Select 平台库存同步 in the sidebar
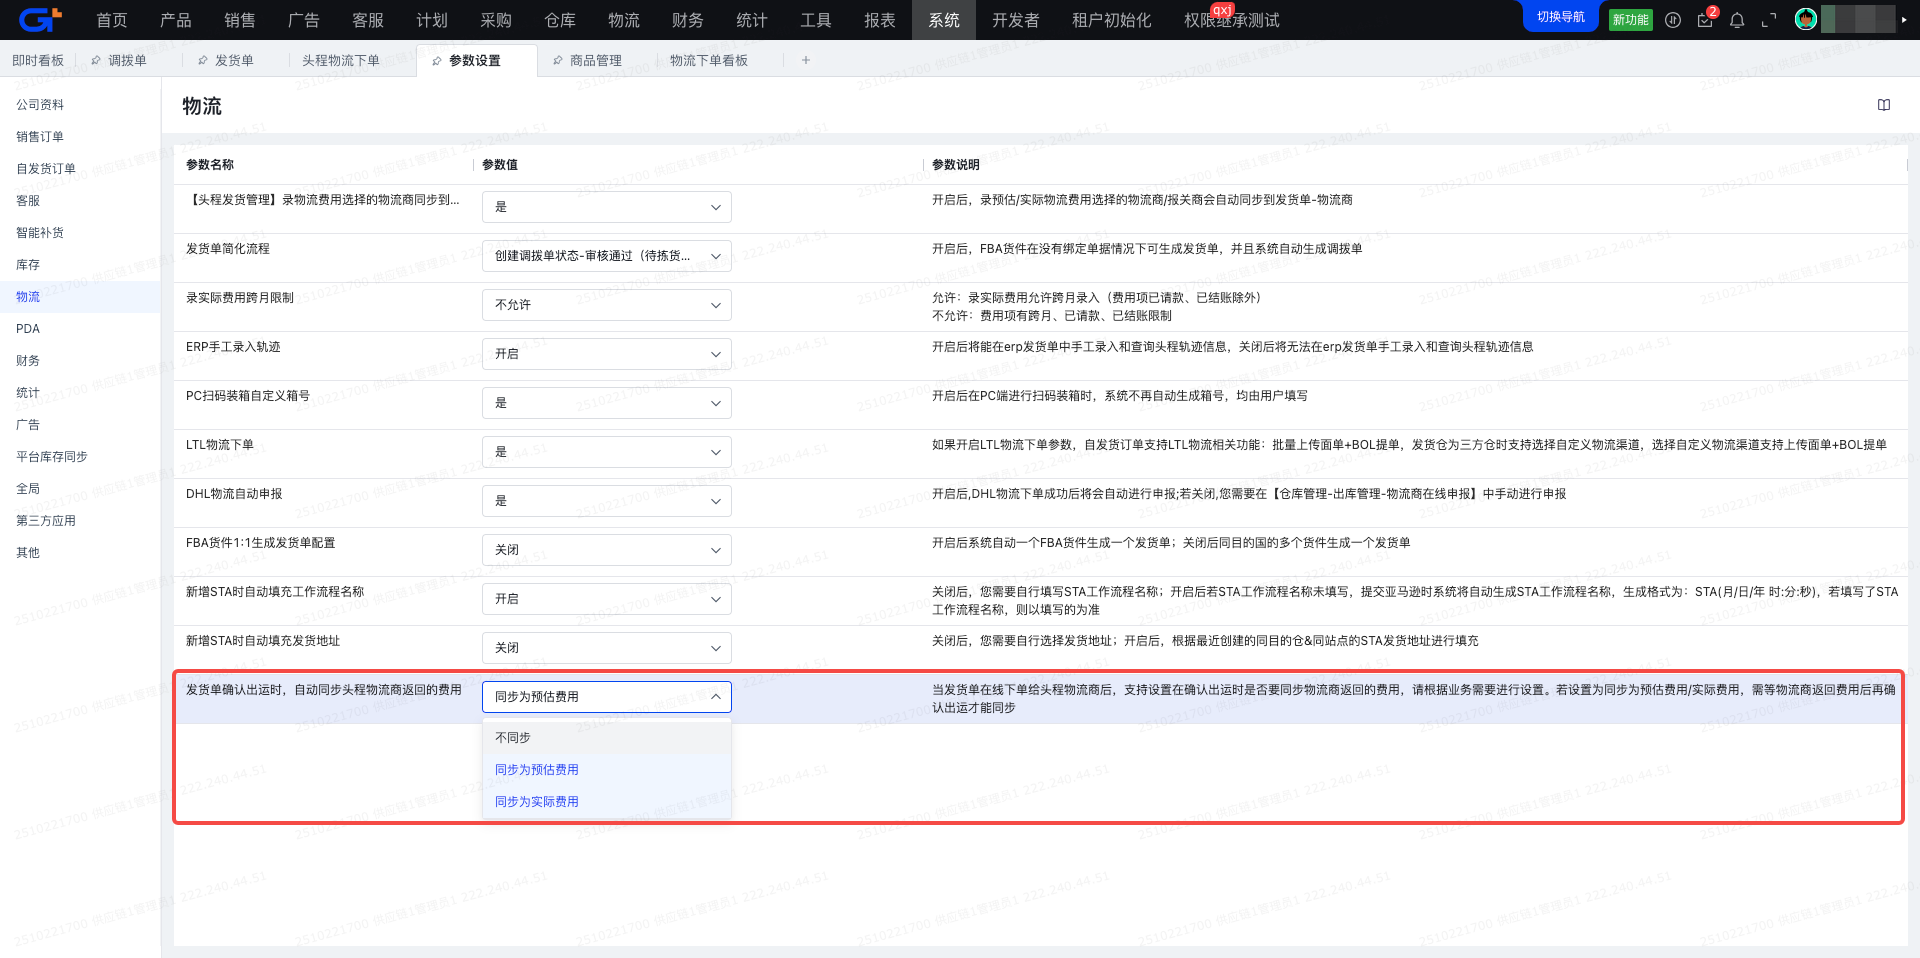The image size is (1920, 958). (80, 457)
